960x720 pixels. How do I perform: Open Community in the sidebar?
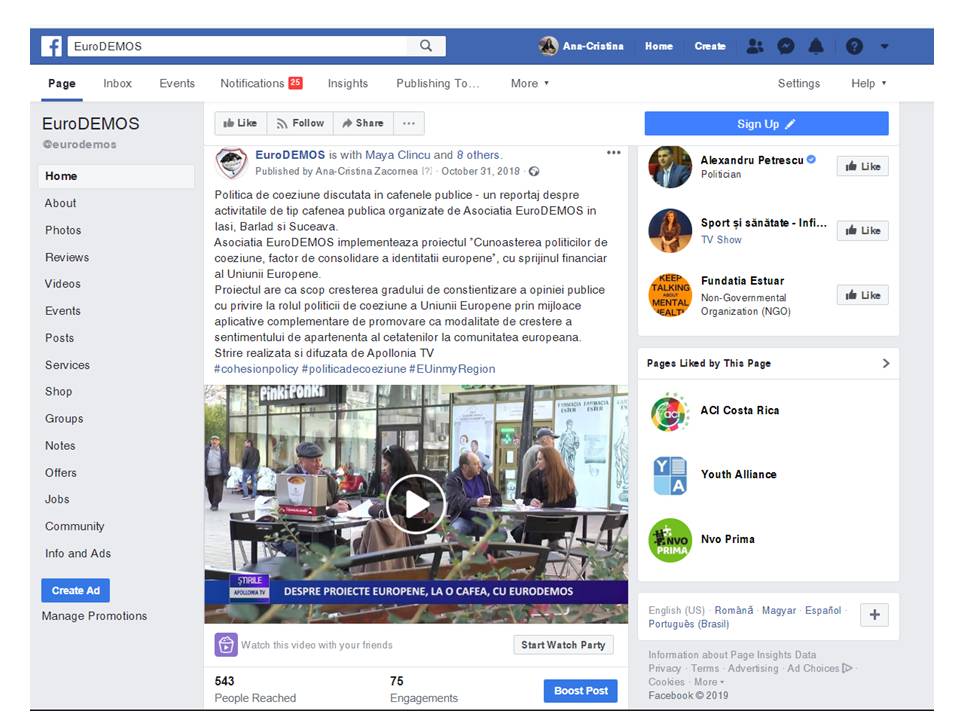pyautogui.click(x=75, y=527)
